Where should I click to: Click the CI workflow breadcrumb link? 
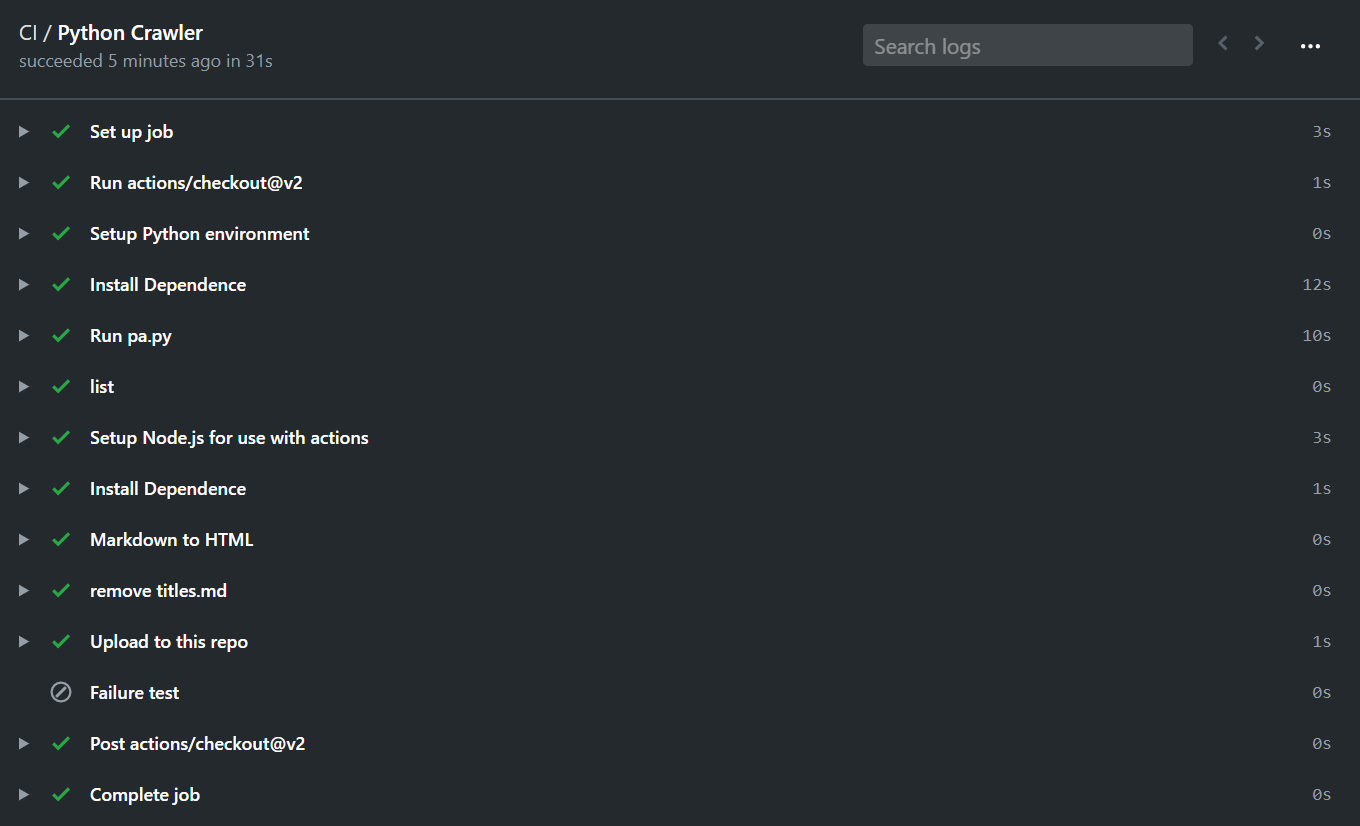click(x=28, y=33)
